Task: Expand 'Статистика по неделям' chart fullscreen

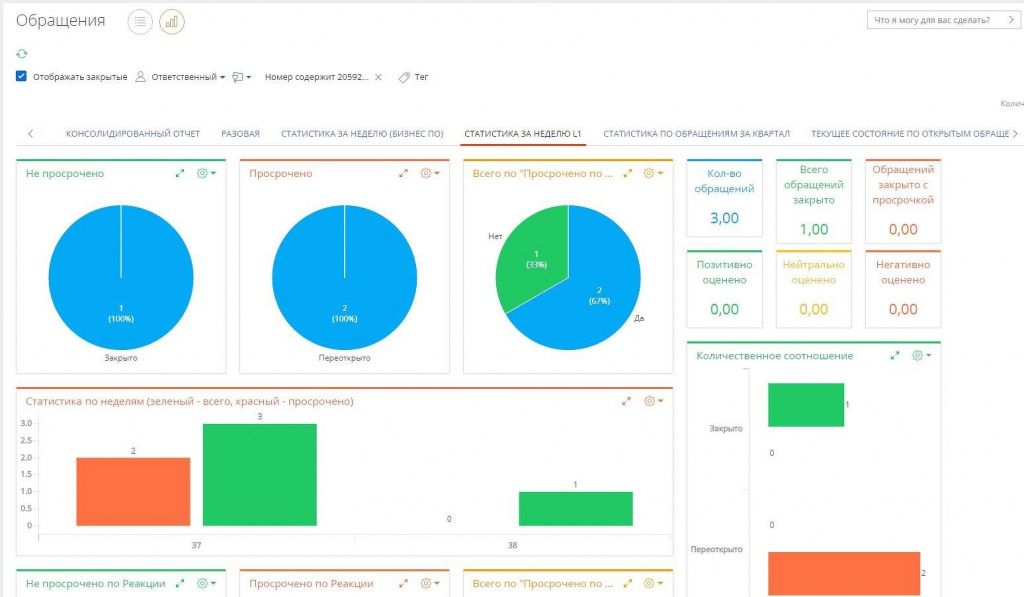Action: 626,401
